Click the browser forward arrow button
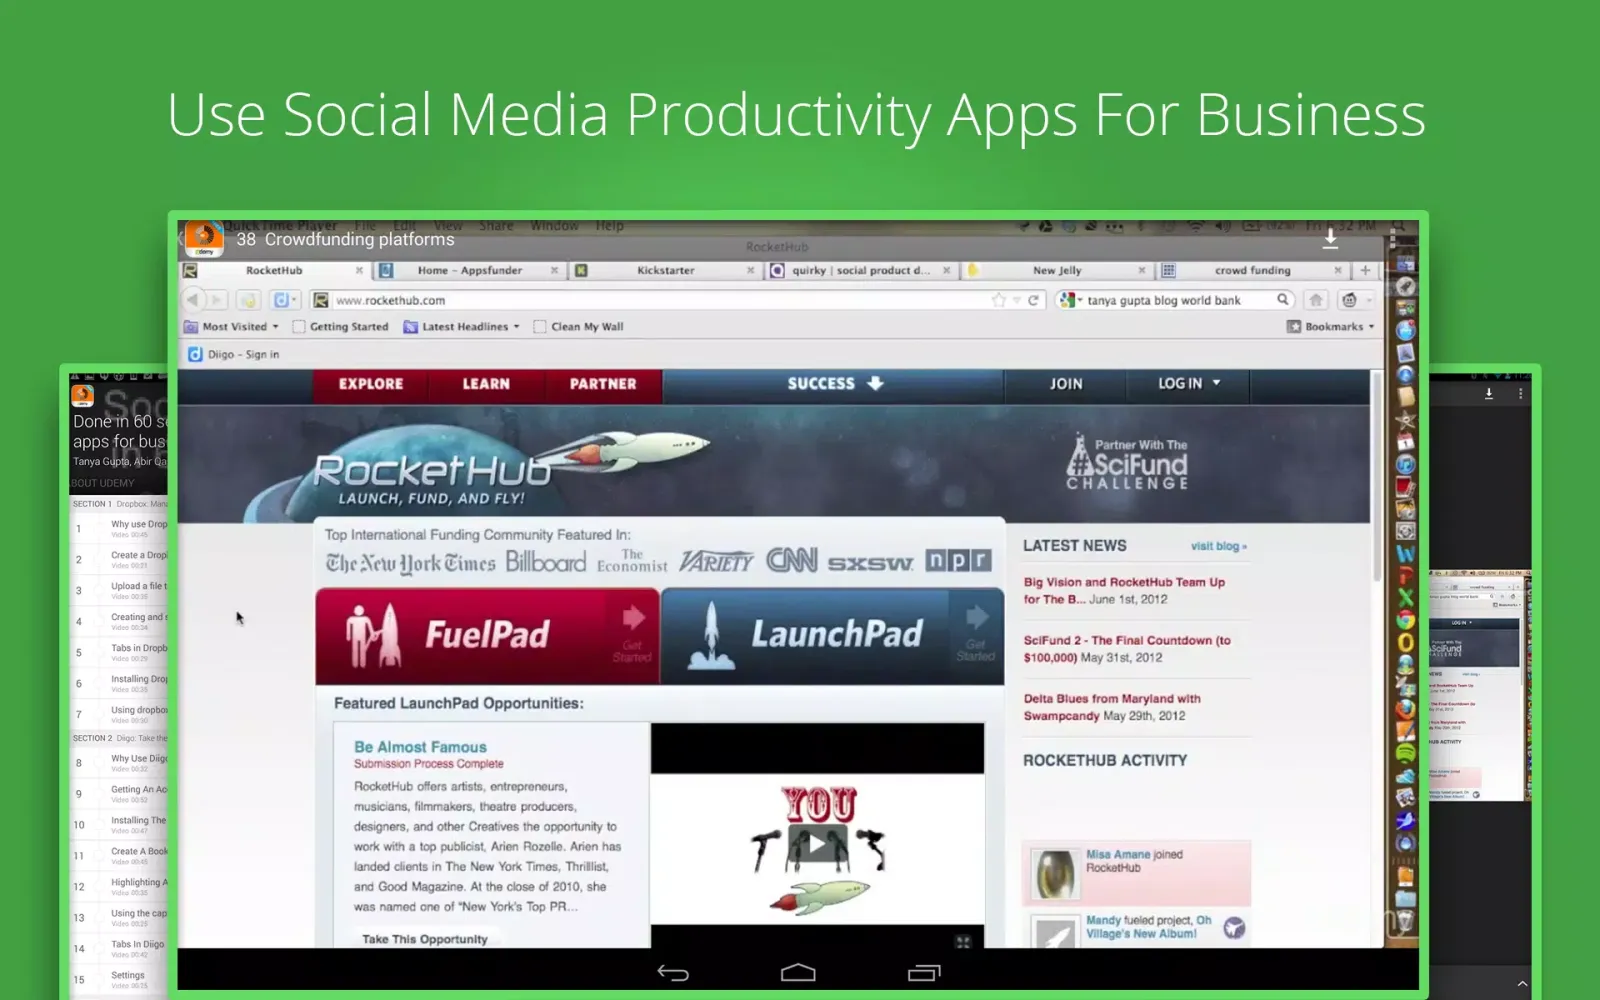This screenshot has width=1600, height=1000. (217, 300)
